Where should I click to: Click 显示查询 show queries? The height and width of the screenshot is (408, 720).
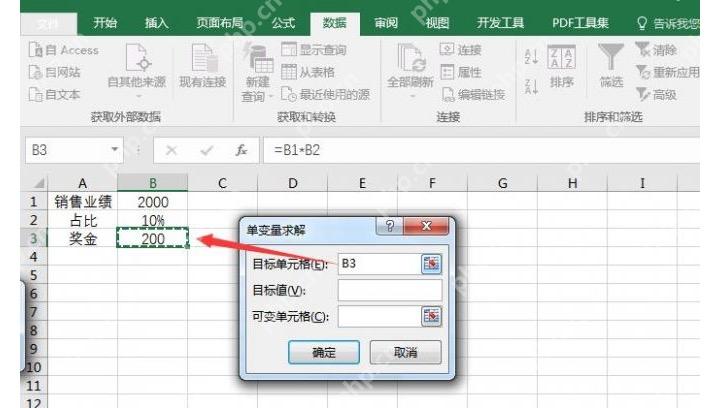[x=314, y=50]
